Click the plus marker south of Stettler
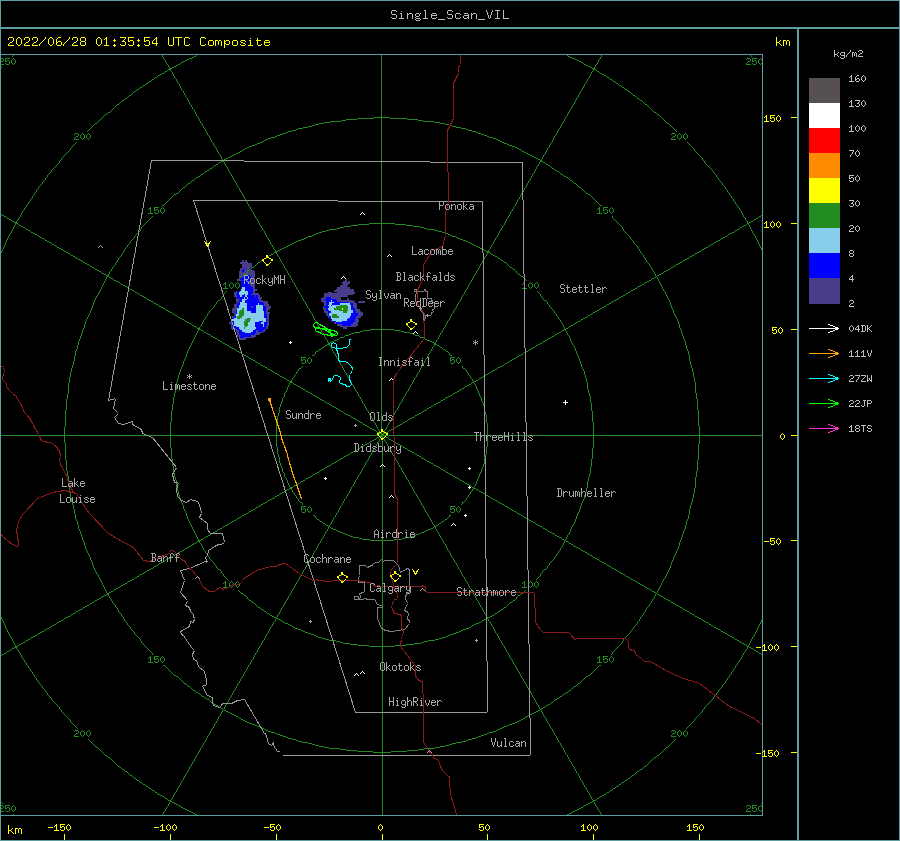 [565, 402]
